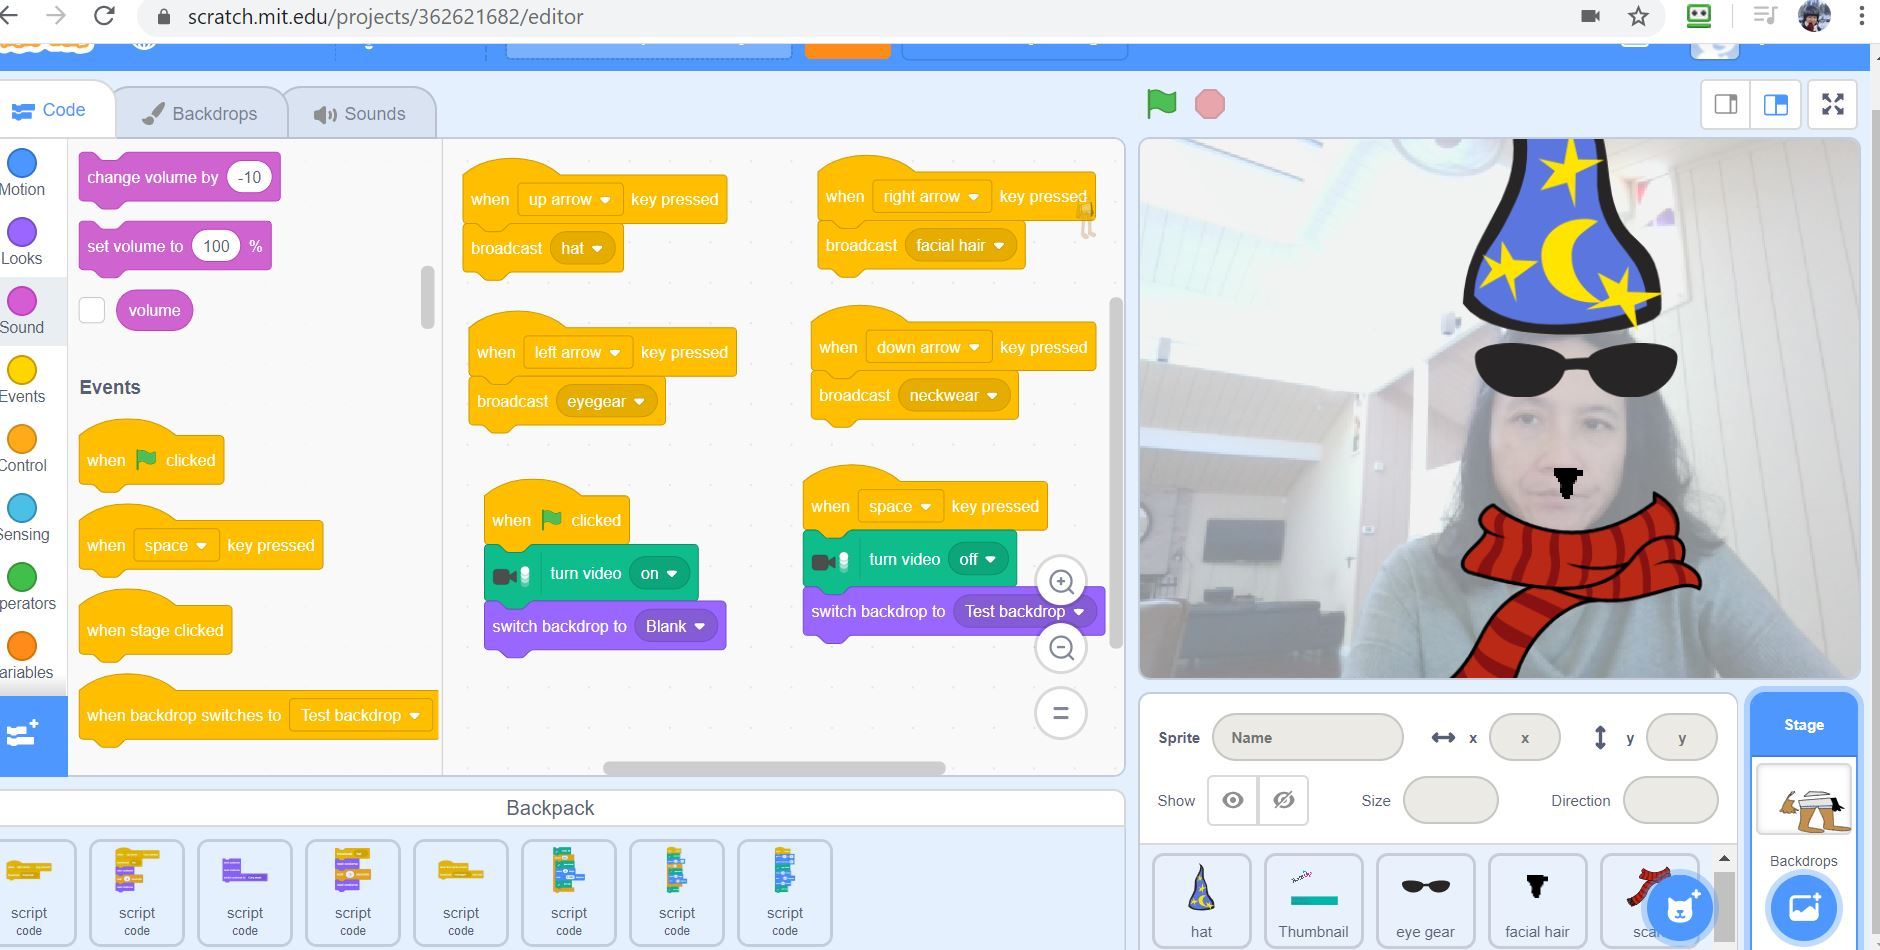
Task: Open the right arrow key dropdown
Action: [931, 196]
